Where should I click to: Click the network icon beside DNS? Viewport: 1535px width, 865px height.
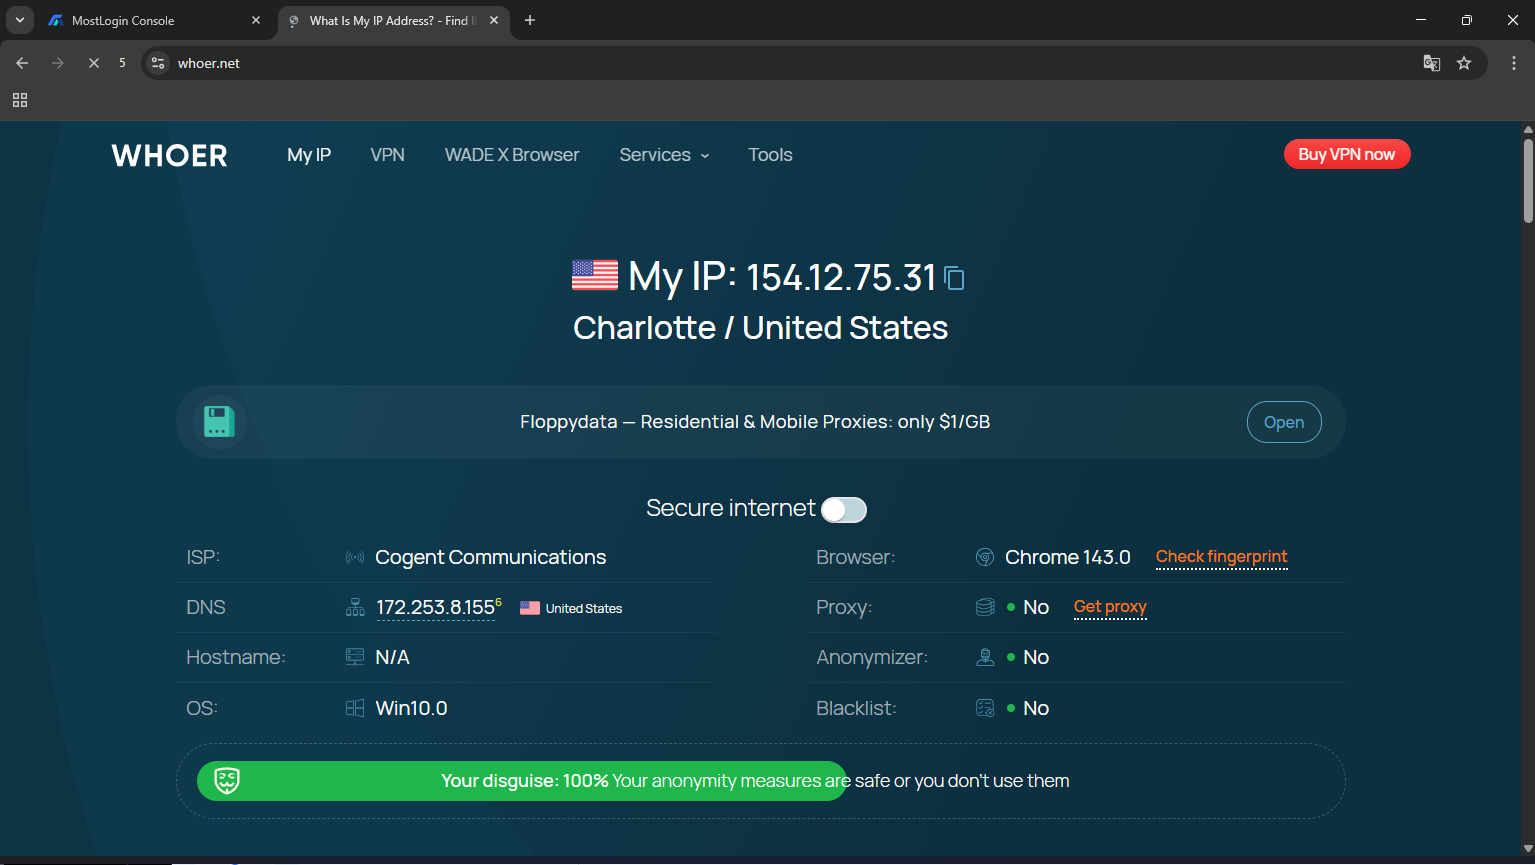(354, 606)
